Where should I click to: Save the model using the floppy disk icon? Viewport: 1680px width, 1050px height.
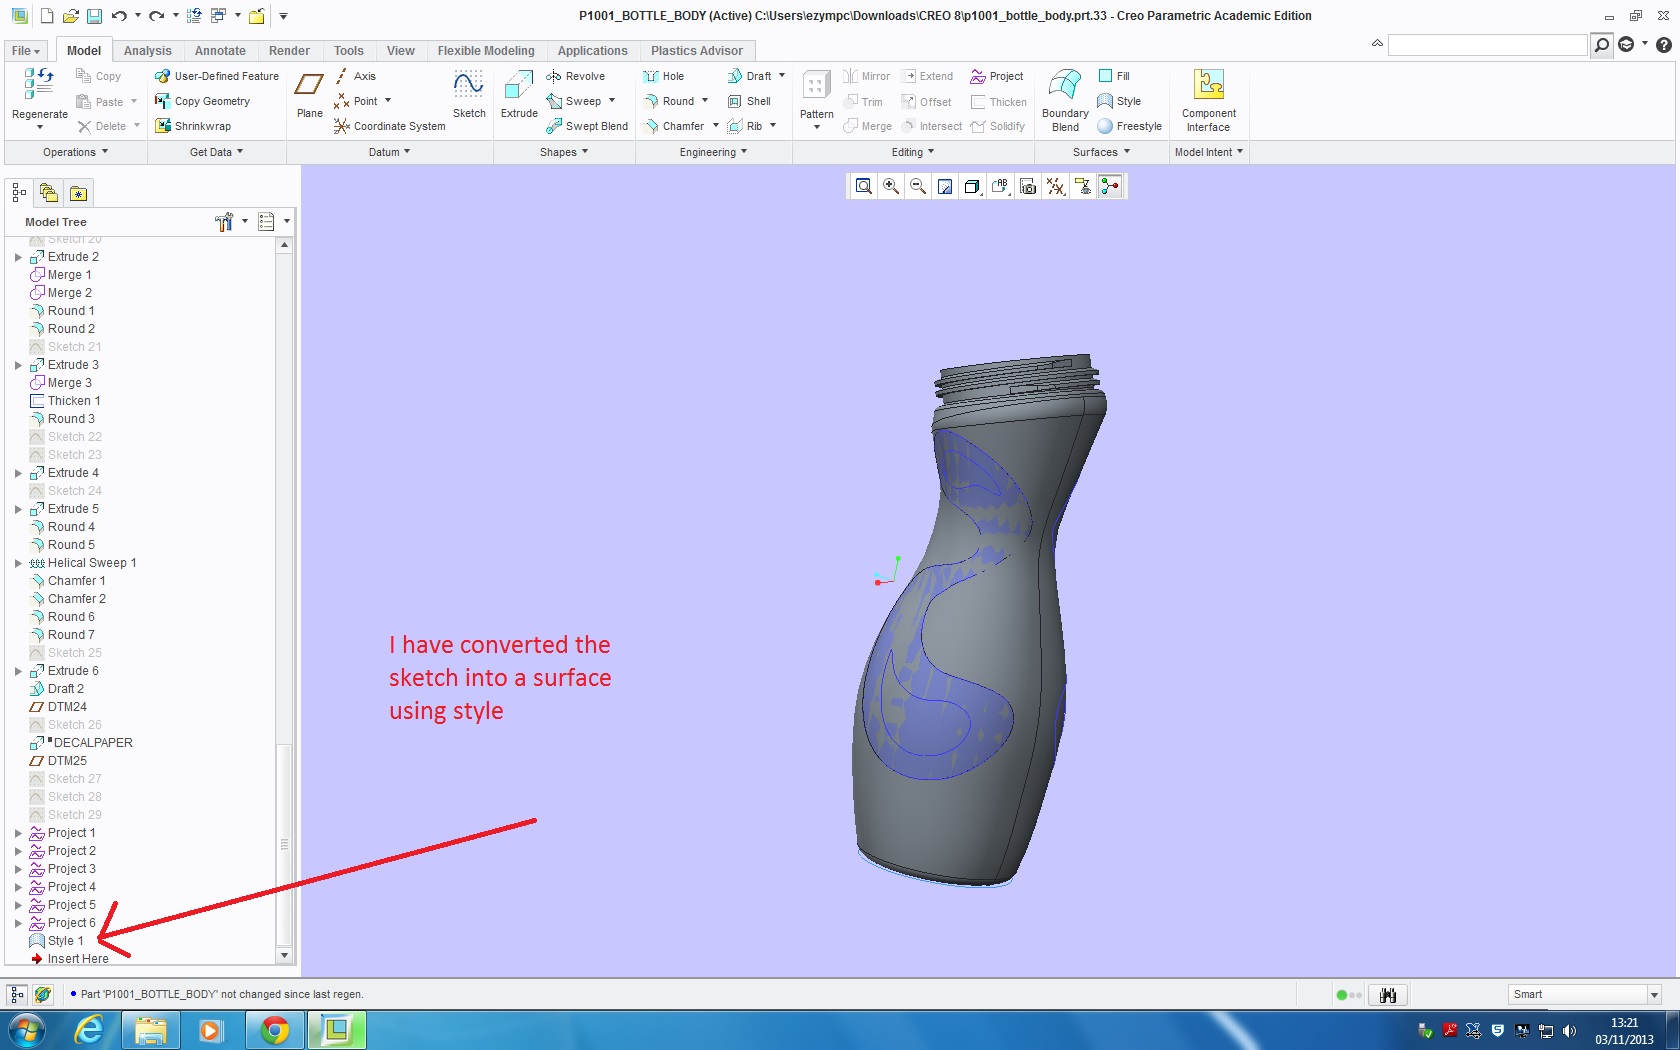[x=94, y=16]
